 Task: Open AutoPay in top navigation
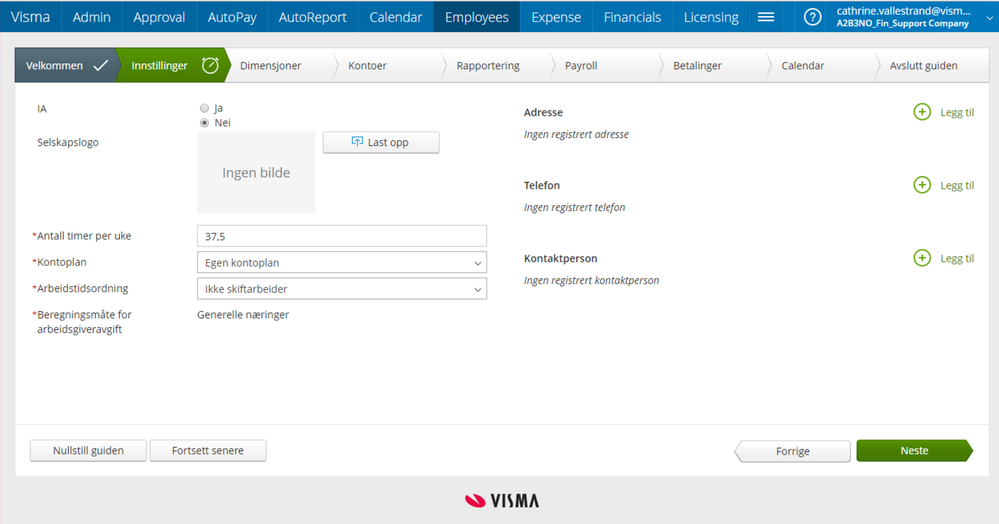coord(232,17)
